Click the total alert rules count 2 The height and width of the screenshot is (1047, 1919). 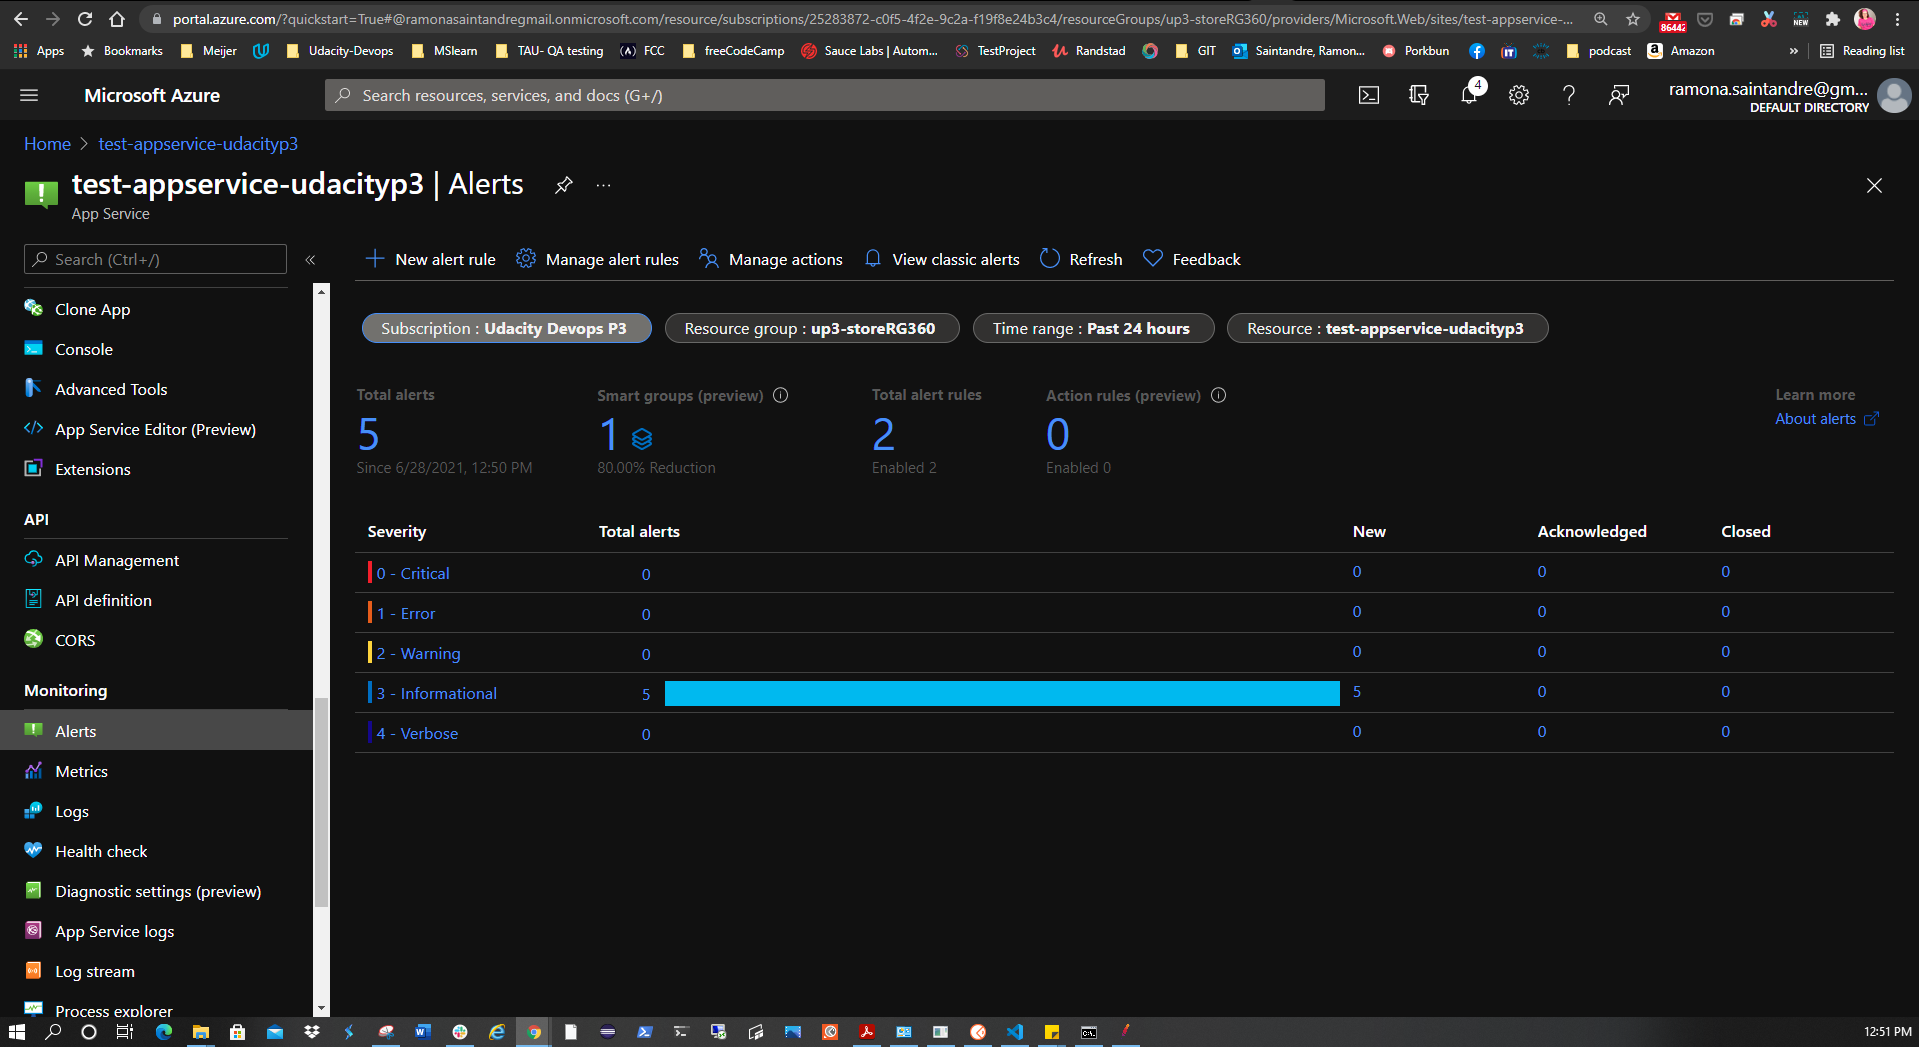pos(883,434)
